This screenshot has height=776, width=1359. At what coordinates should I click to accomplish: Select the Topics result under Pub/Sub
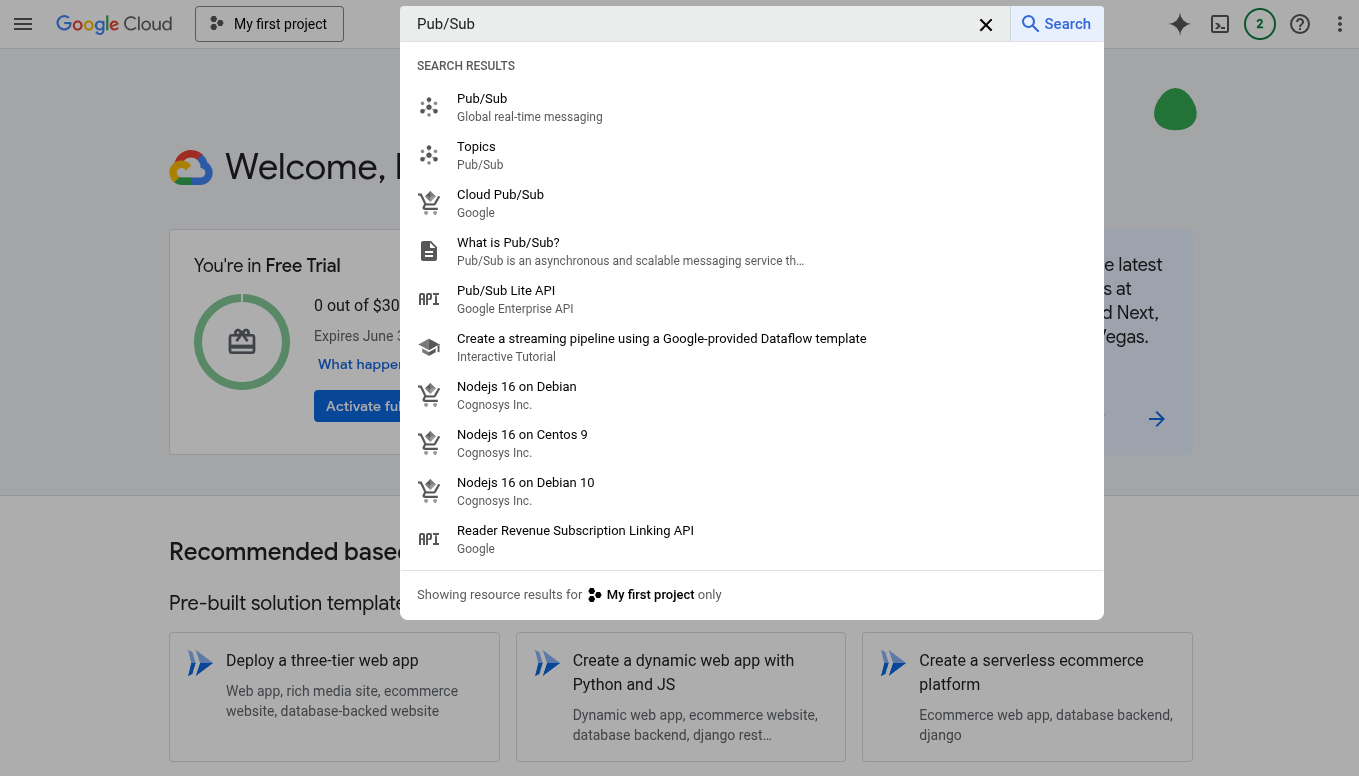pyautogui.click(x=476, y=154)
